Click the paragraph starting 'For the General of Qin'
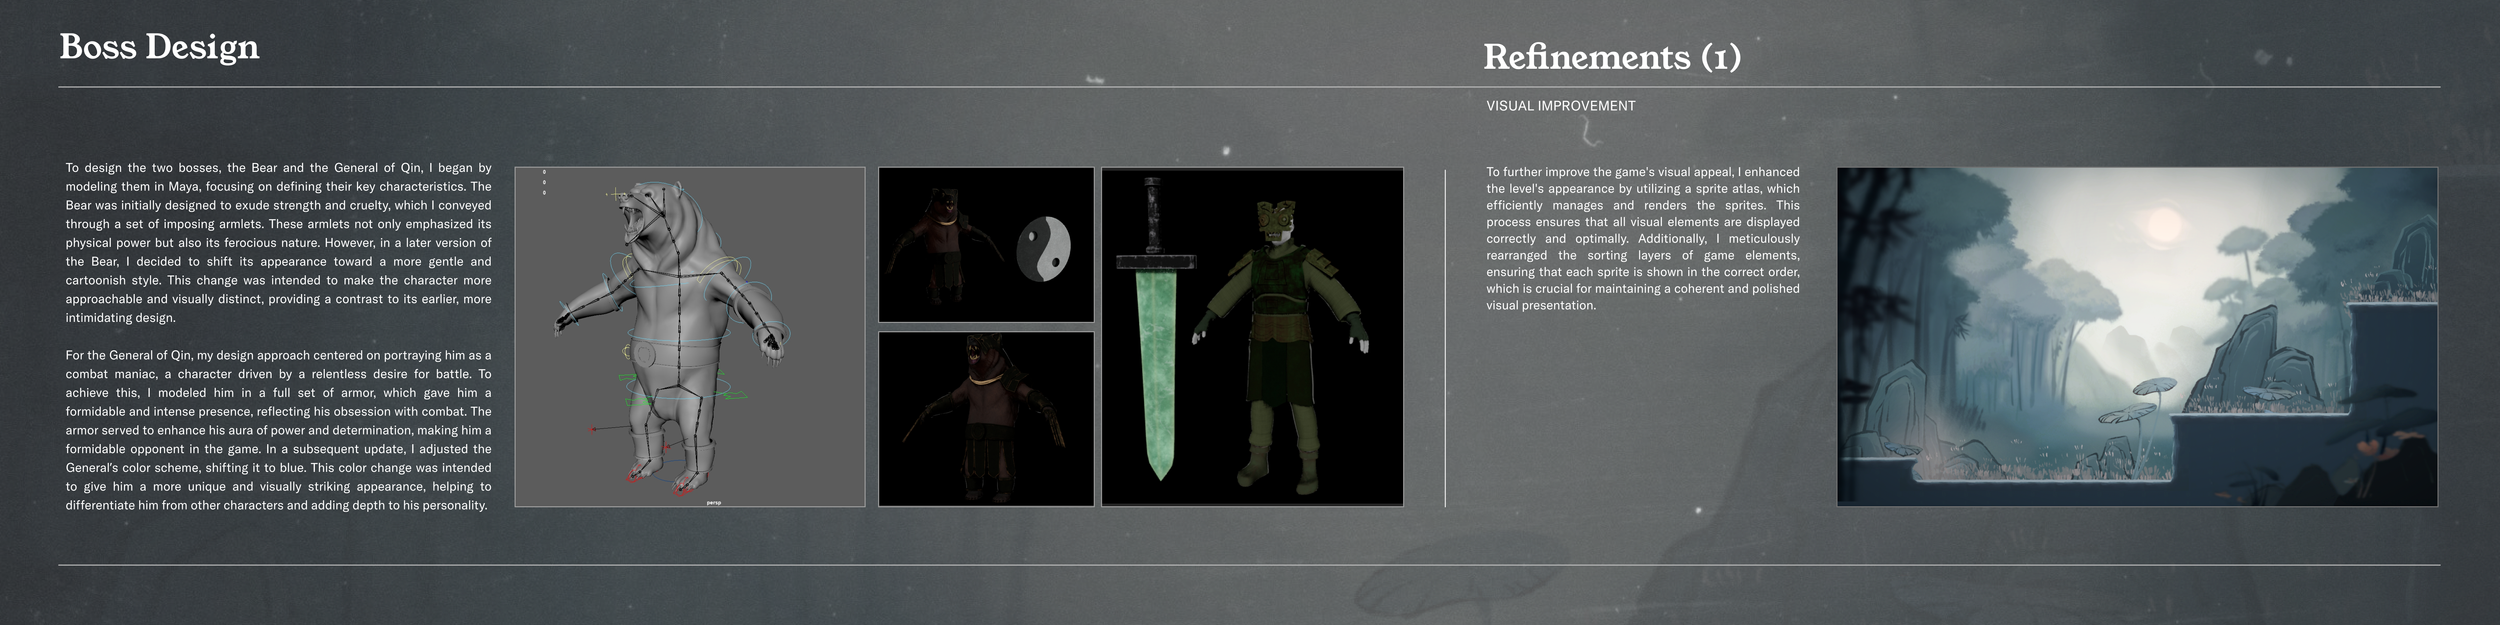2500x625 pixels. point(278,430)
